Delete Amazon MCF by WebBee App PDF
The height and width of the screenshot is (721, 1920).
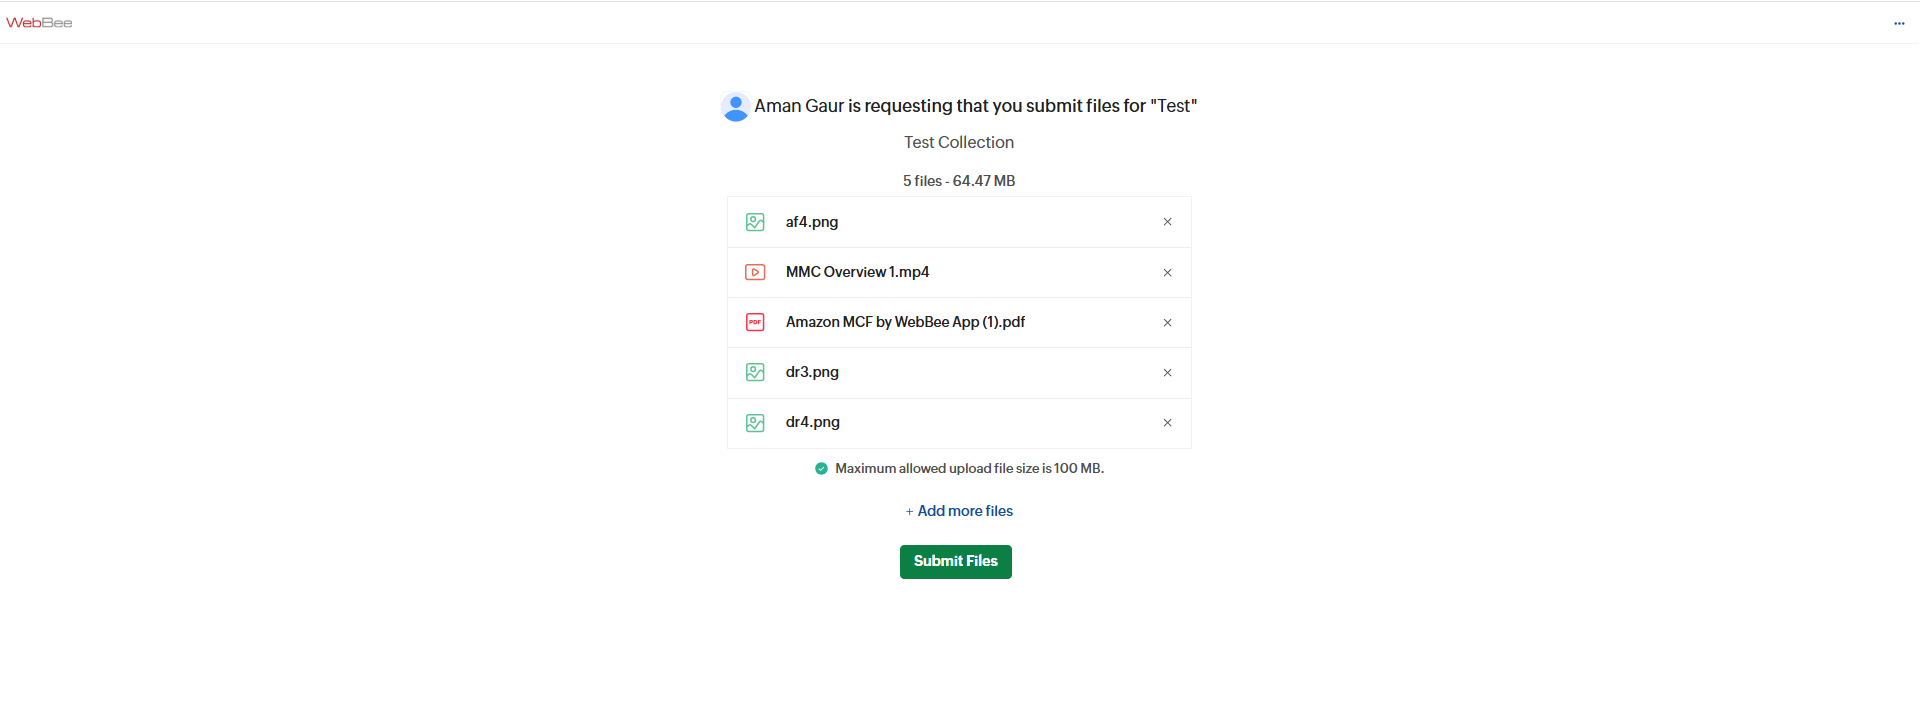click(1167, 323)
